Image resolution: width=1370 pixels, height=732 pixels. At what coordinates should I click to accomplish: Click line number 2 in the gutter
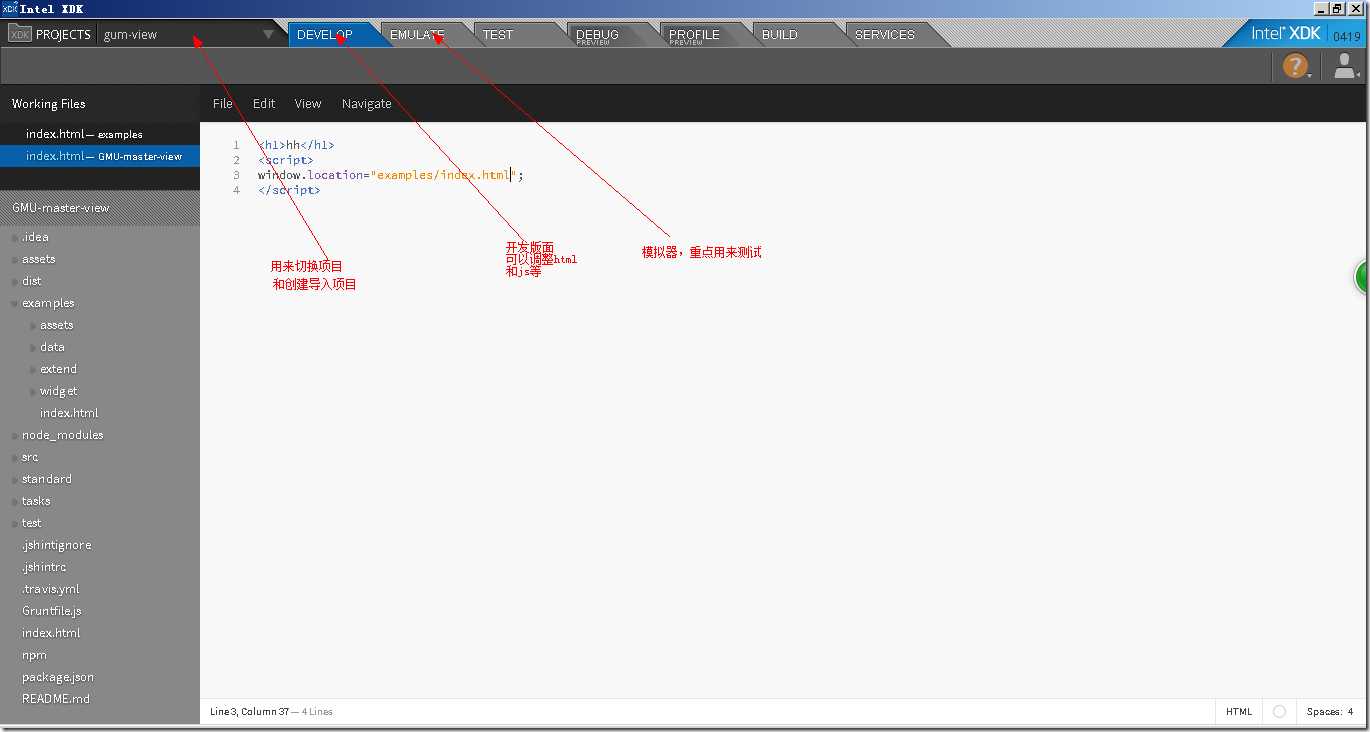click(x=236, y=160)
